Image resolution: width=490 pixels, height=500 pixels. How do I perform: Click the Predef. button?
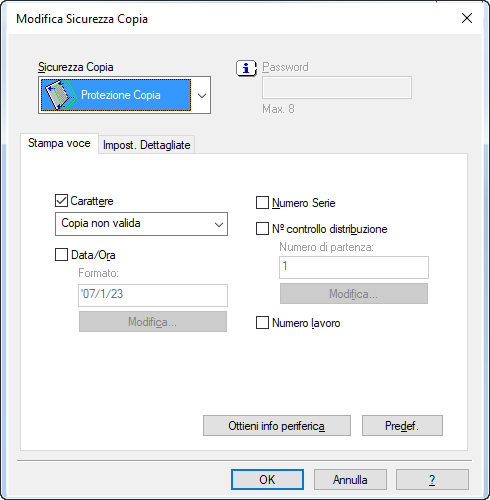click(402, 425)
